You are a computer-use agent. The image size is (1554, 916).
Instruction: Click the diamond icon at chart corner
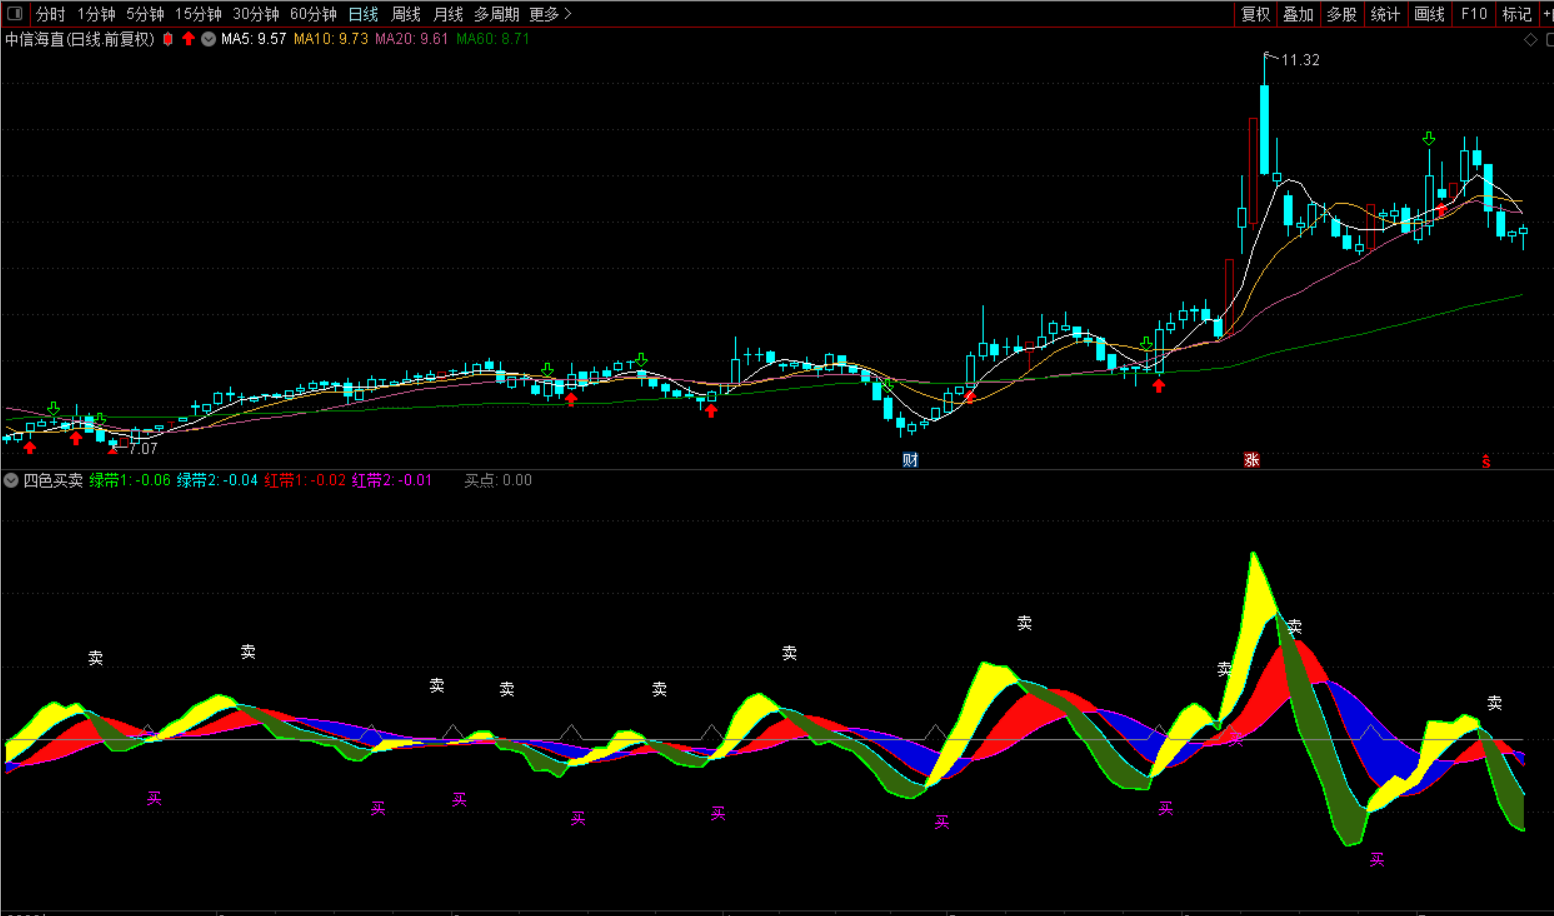pyautogui.click(x=1530, y=40)
